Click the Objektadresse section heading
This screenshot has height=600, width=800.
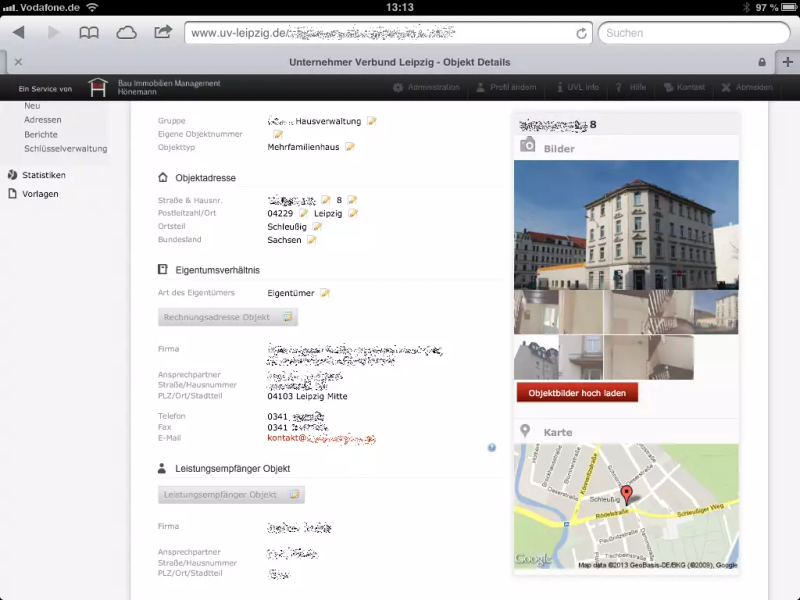(206, 178)
